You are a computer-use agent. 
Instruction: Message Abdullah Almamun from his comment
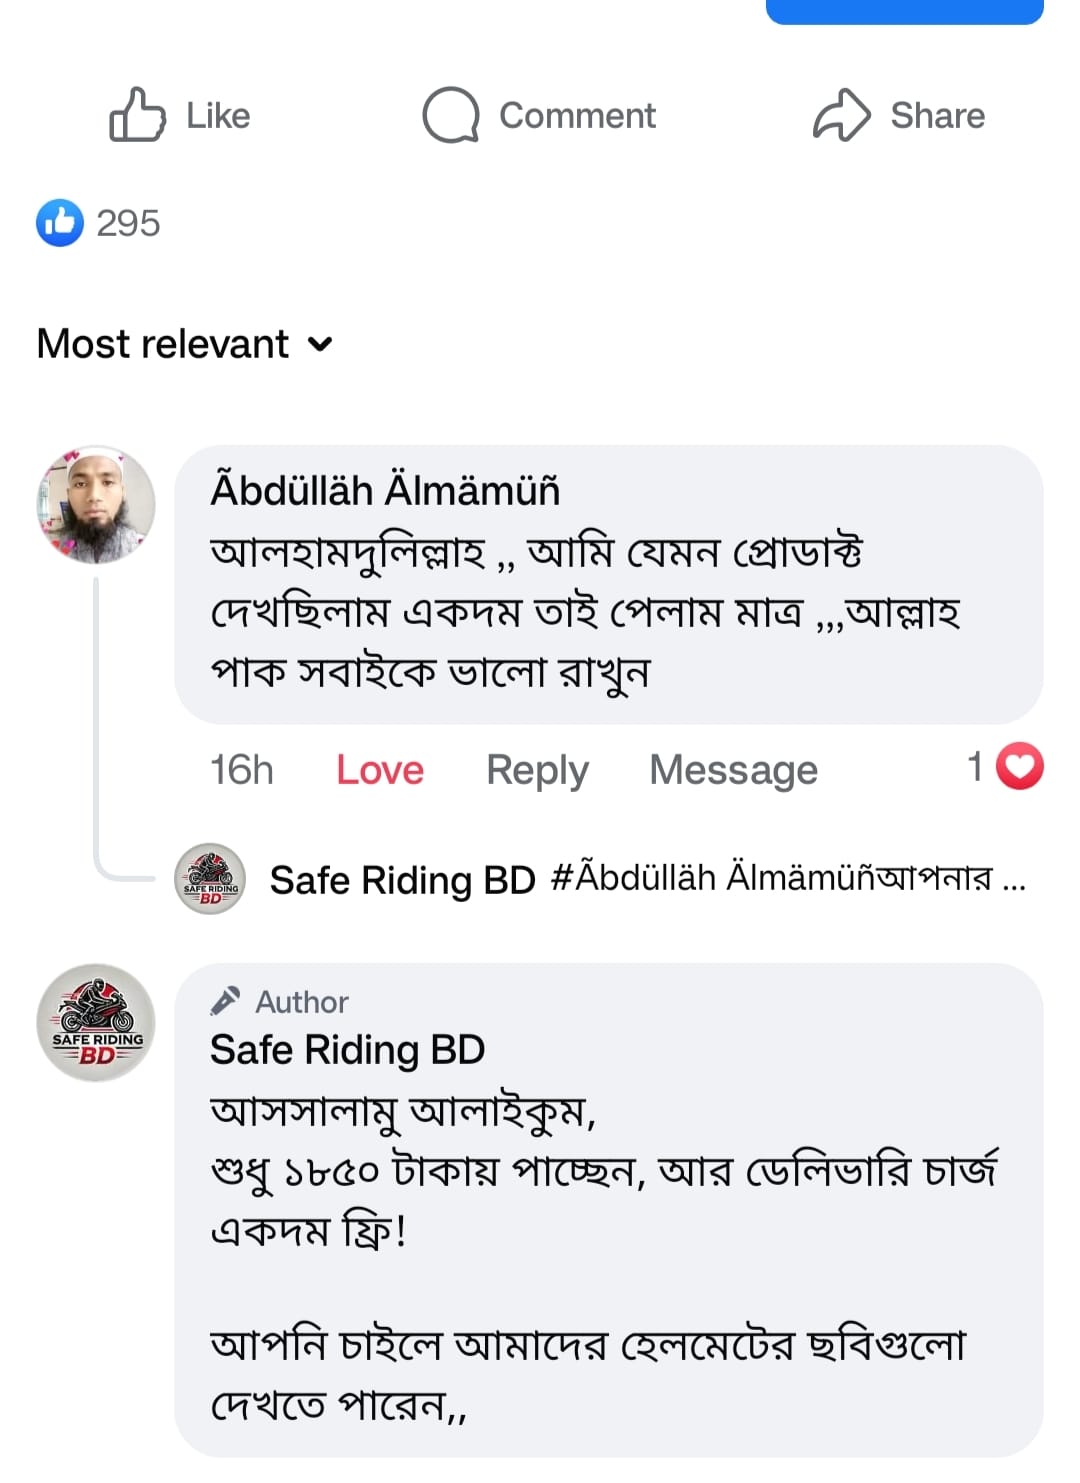click(733, 770)
